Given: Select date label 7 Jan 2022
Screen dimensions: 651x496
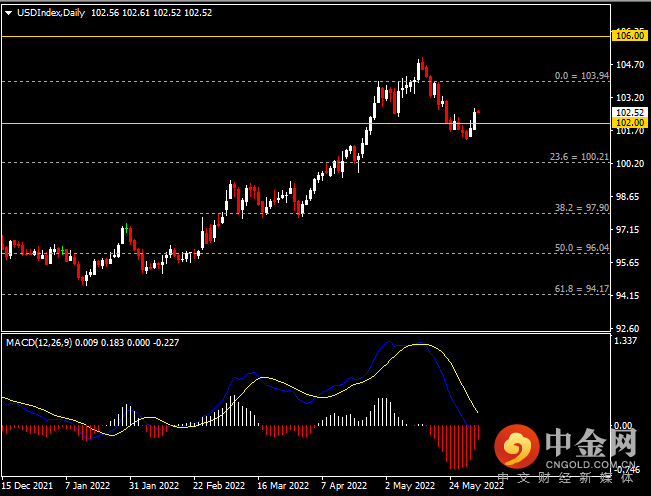Looking at the screenshot, I should click(88, 486).
